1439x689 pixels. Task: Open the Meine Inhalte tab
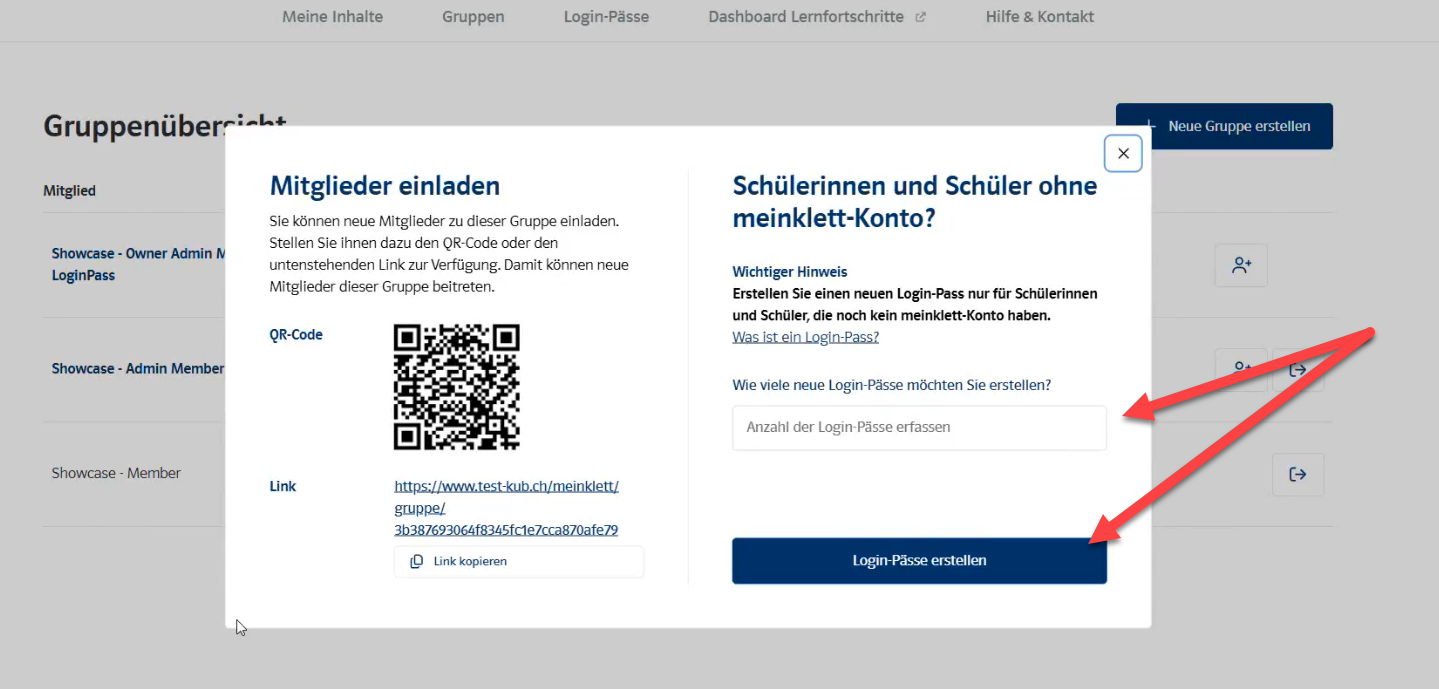(x=332, y=17)
